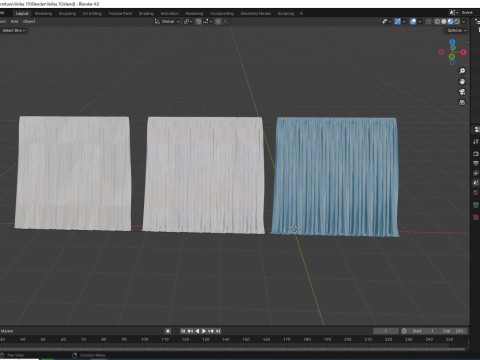Click the Start frame field

tap(423, 331)
